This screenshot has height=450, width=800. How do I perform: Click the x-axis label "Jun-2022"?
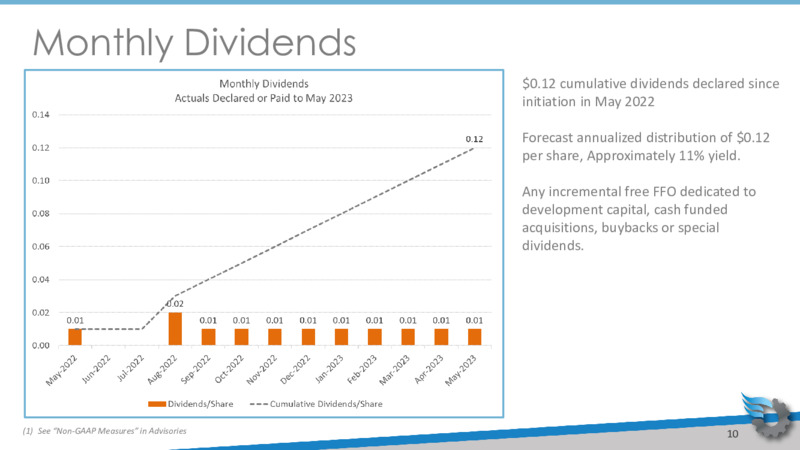click(96, 369)
